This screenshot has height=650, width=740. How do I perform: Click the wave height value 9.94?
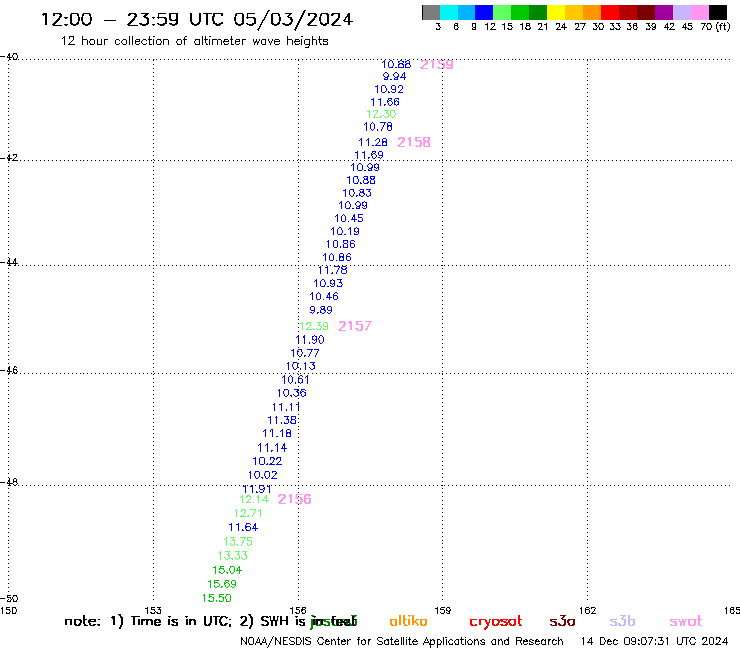(x=394, y=76)
